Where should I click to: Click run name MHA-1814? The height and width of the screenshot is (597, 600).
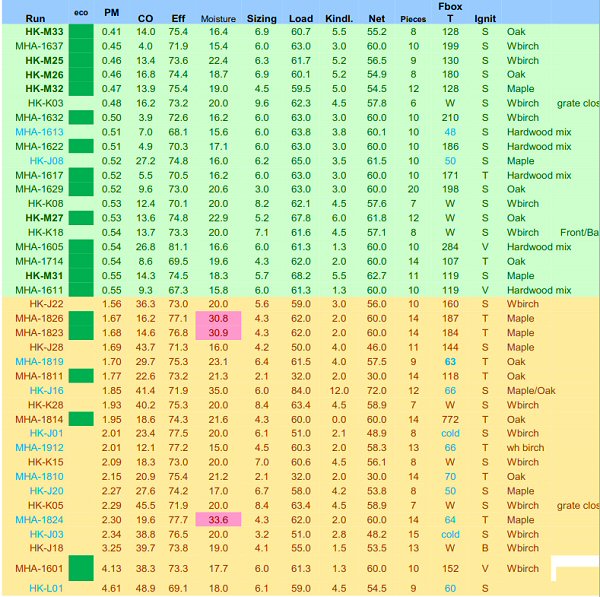pos(39,419)
